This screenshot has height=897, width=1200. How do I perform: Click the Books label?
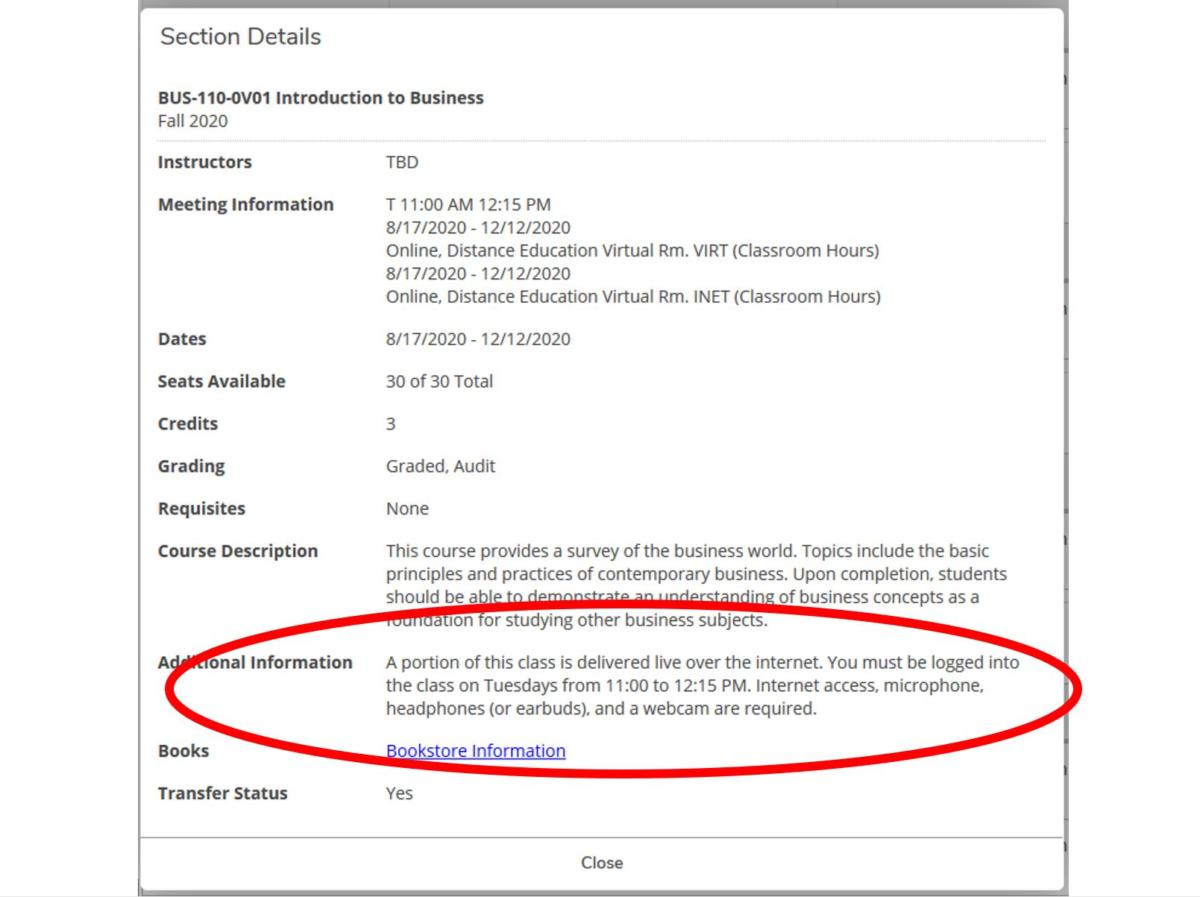click(183, 751)
